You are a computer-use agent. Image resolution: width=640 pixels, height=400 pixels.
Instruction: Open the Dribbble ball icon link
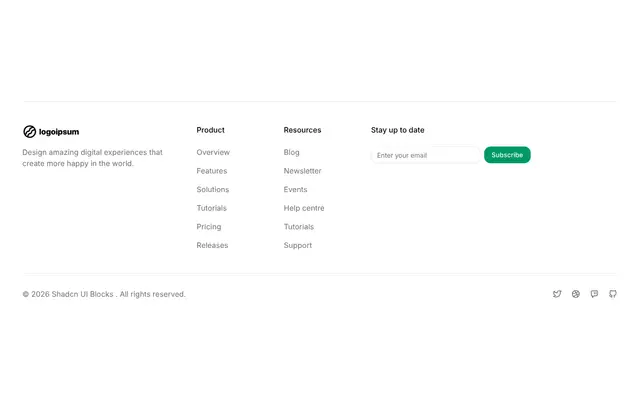(x=576, y=294)
